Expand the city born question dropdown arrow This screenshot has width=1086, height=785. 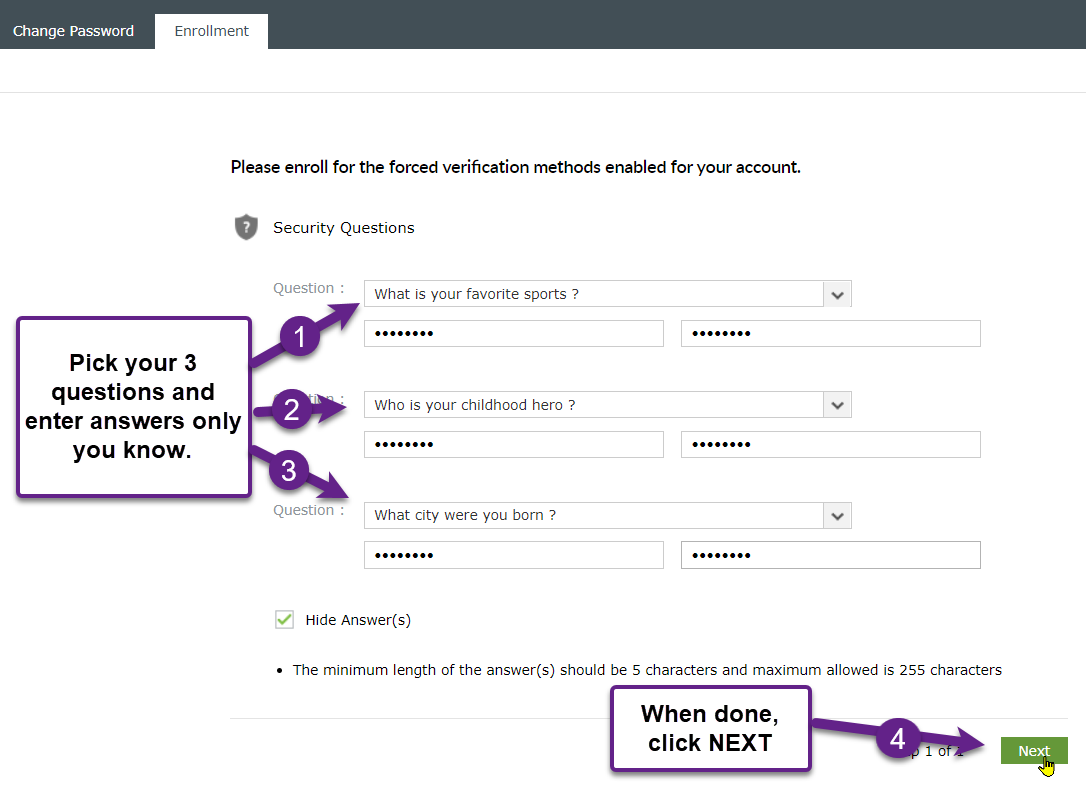coord(837,515)
